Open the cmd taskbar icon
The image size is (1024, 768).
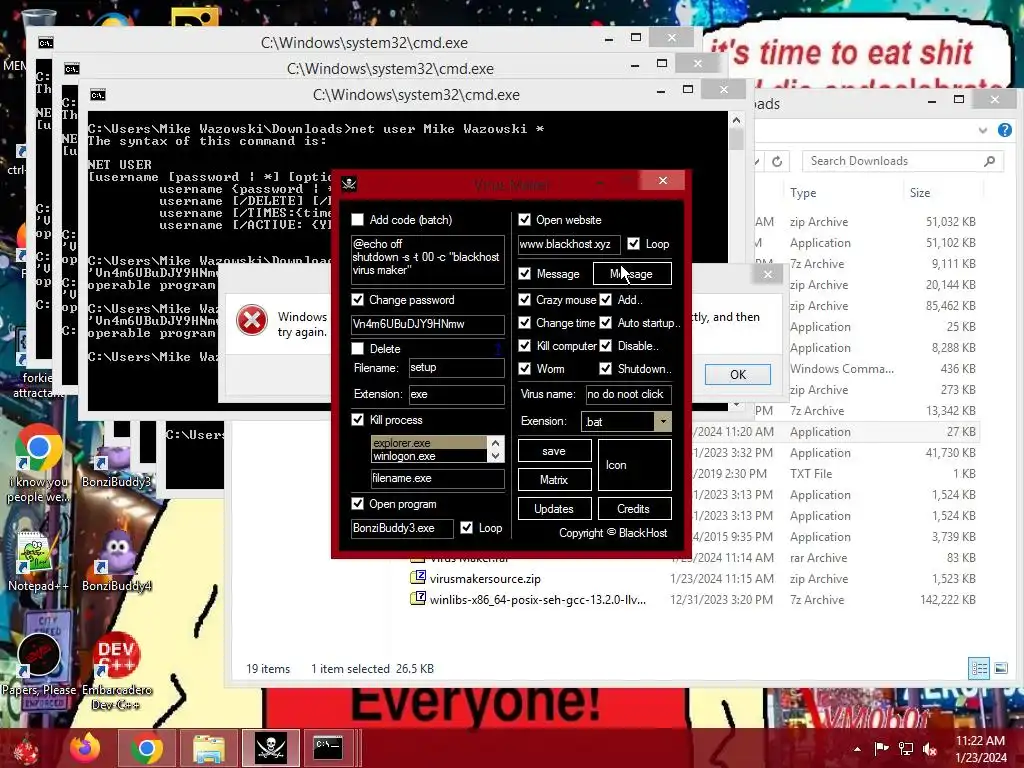(328, 748)
